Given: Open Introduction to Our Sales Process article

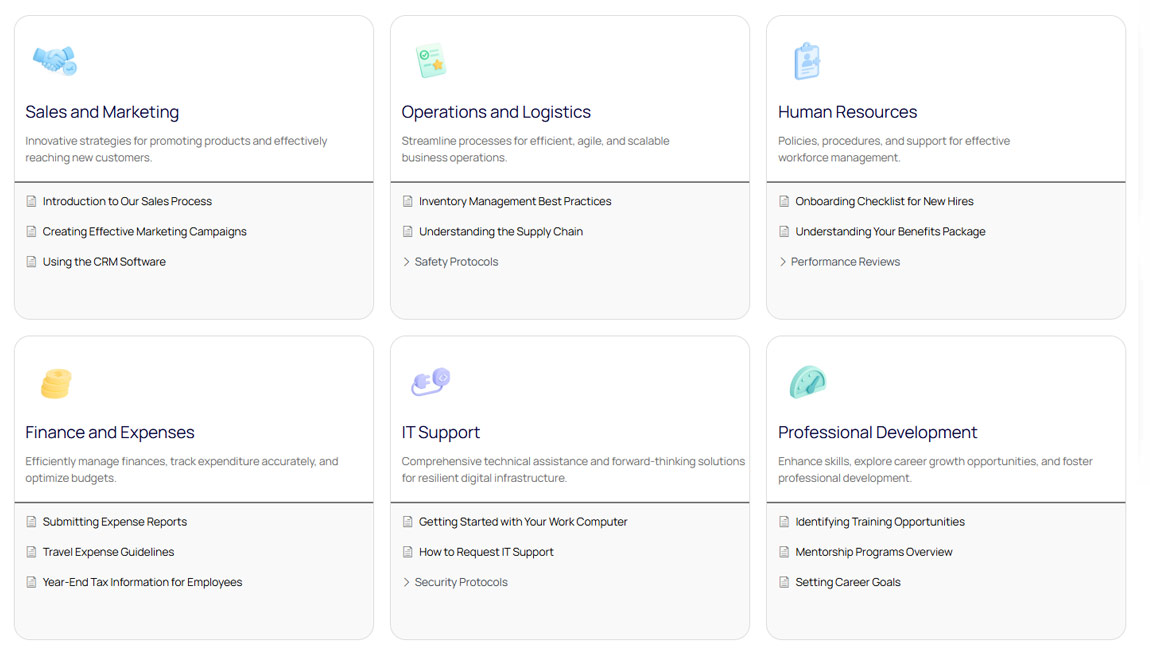Looking at the screenshot, I should pyautogui.click(x=127, y=201).
